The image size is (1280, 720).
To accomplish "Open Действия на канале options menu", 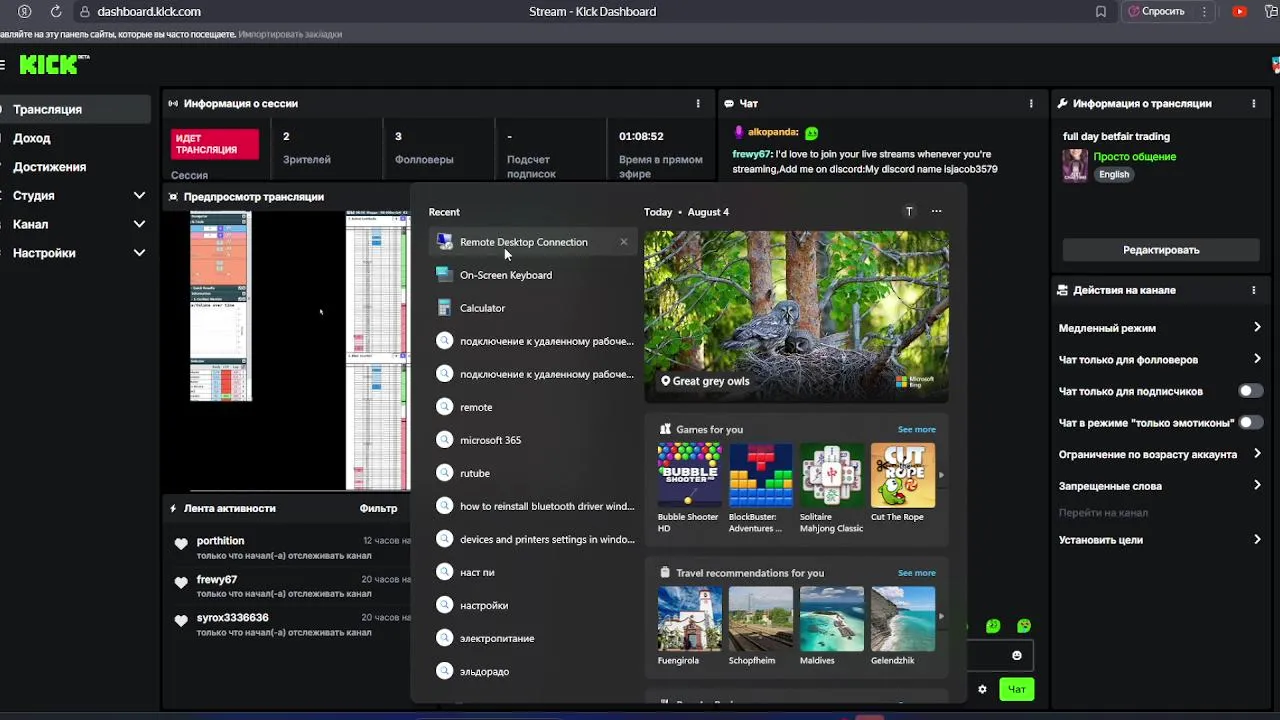I will click(x=1254, y=290).
